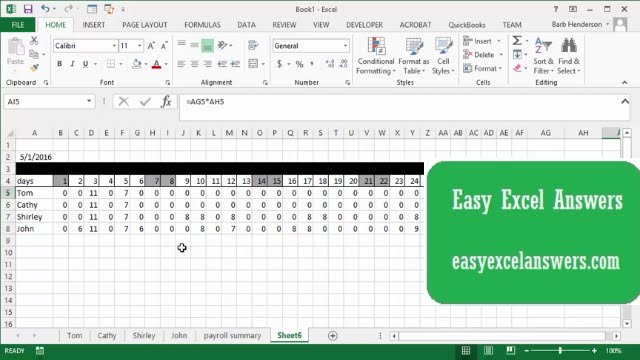This screenshot has height=360, width=640.
Task: Click the AutoSum sigma icon
Action: [517, 40]
